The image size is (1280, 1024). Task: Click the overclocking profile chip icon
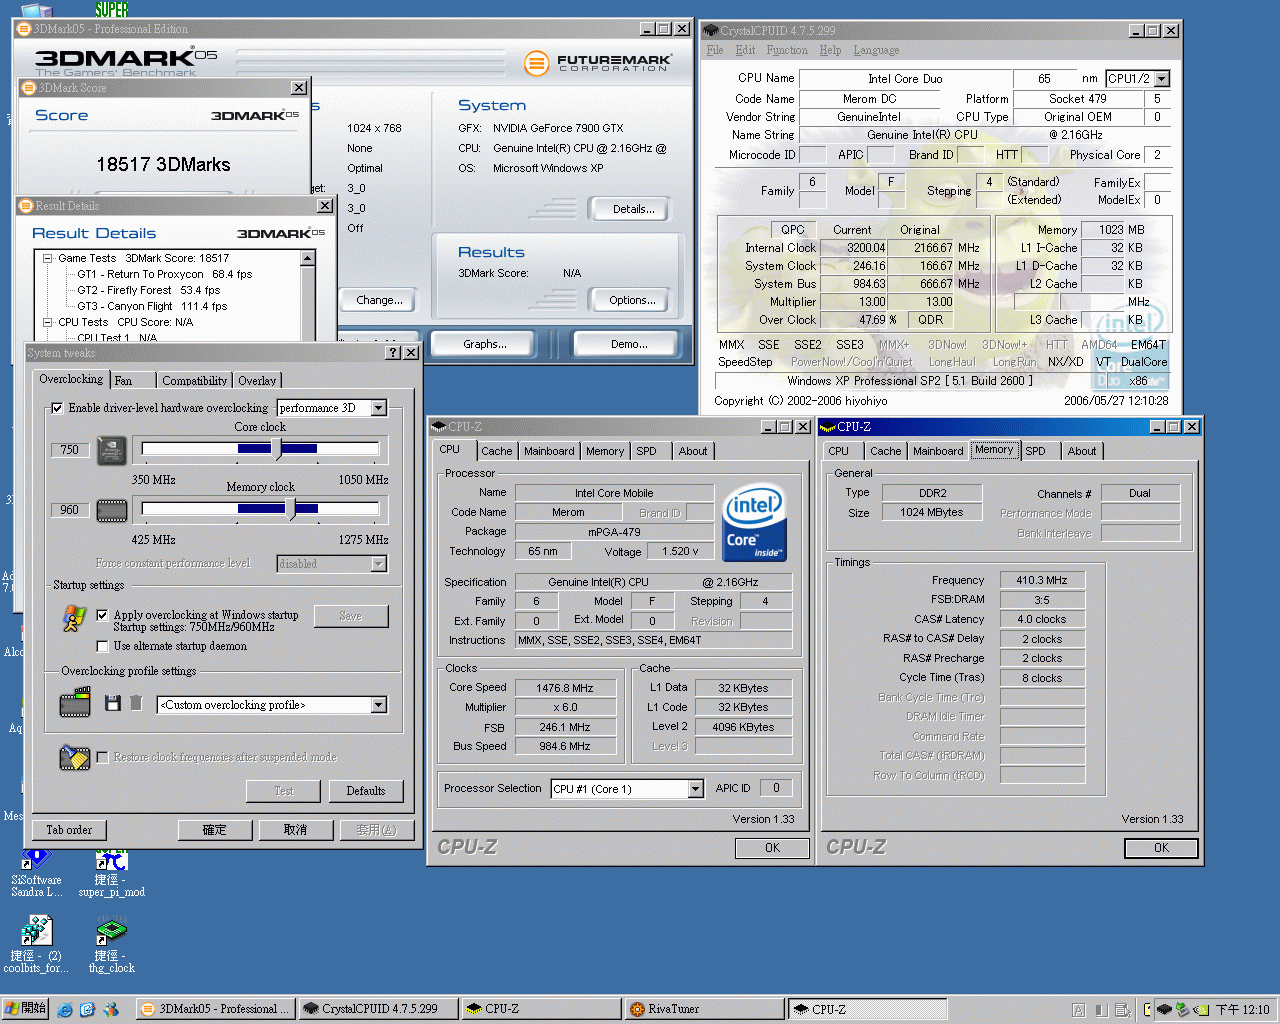click(75, 704)
